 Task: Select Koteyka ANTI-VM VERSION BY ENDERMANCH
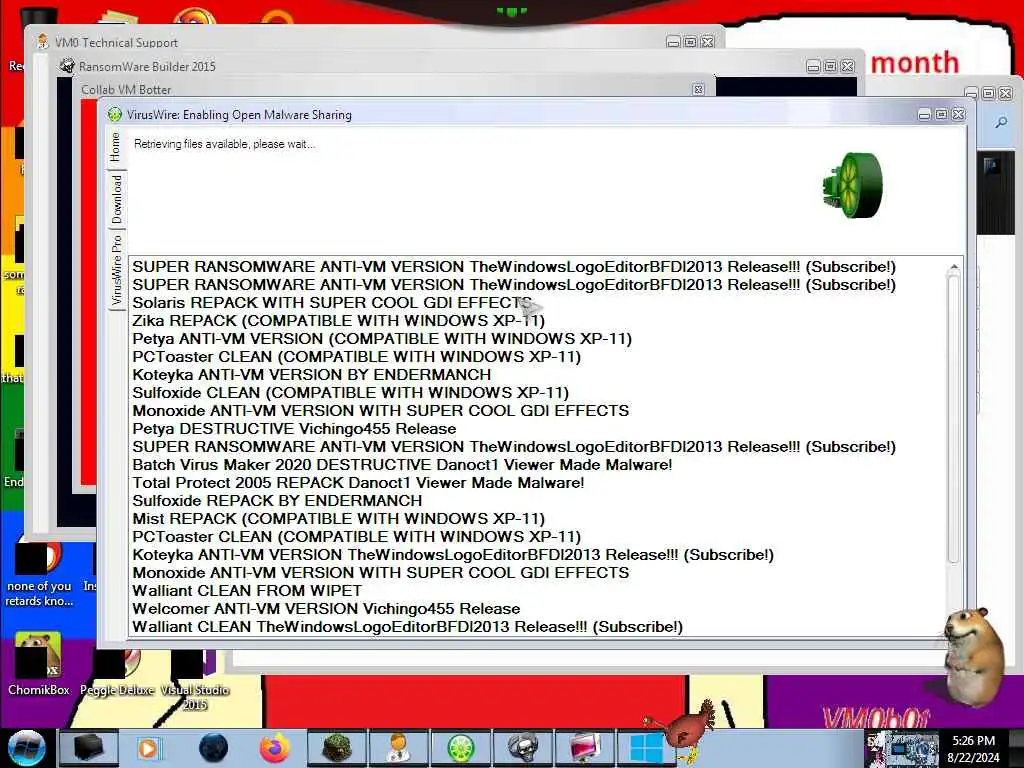(312, 374)
